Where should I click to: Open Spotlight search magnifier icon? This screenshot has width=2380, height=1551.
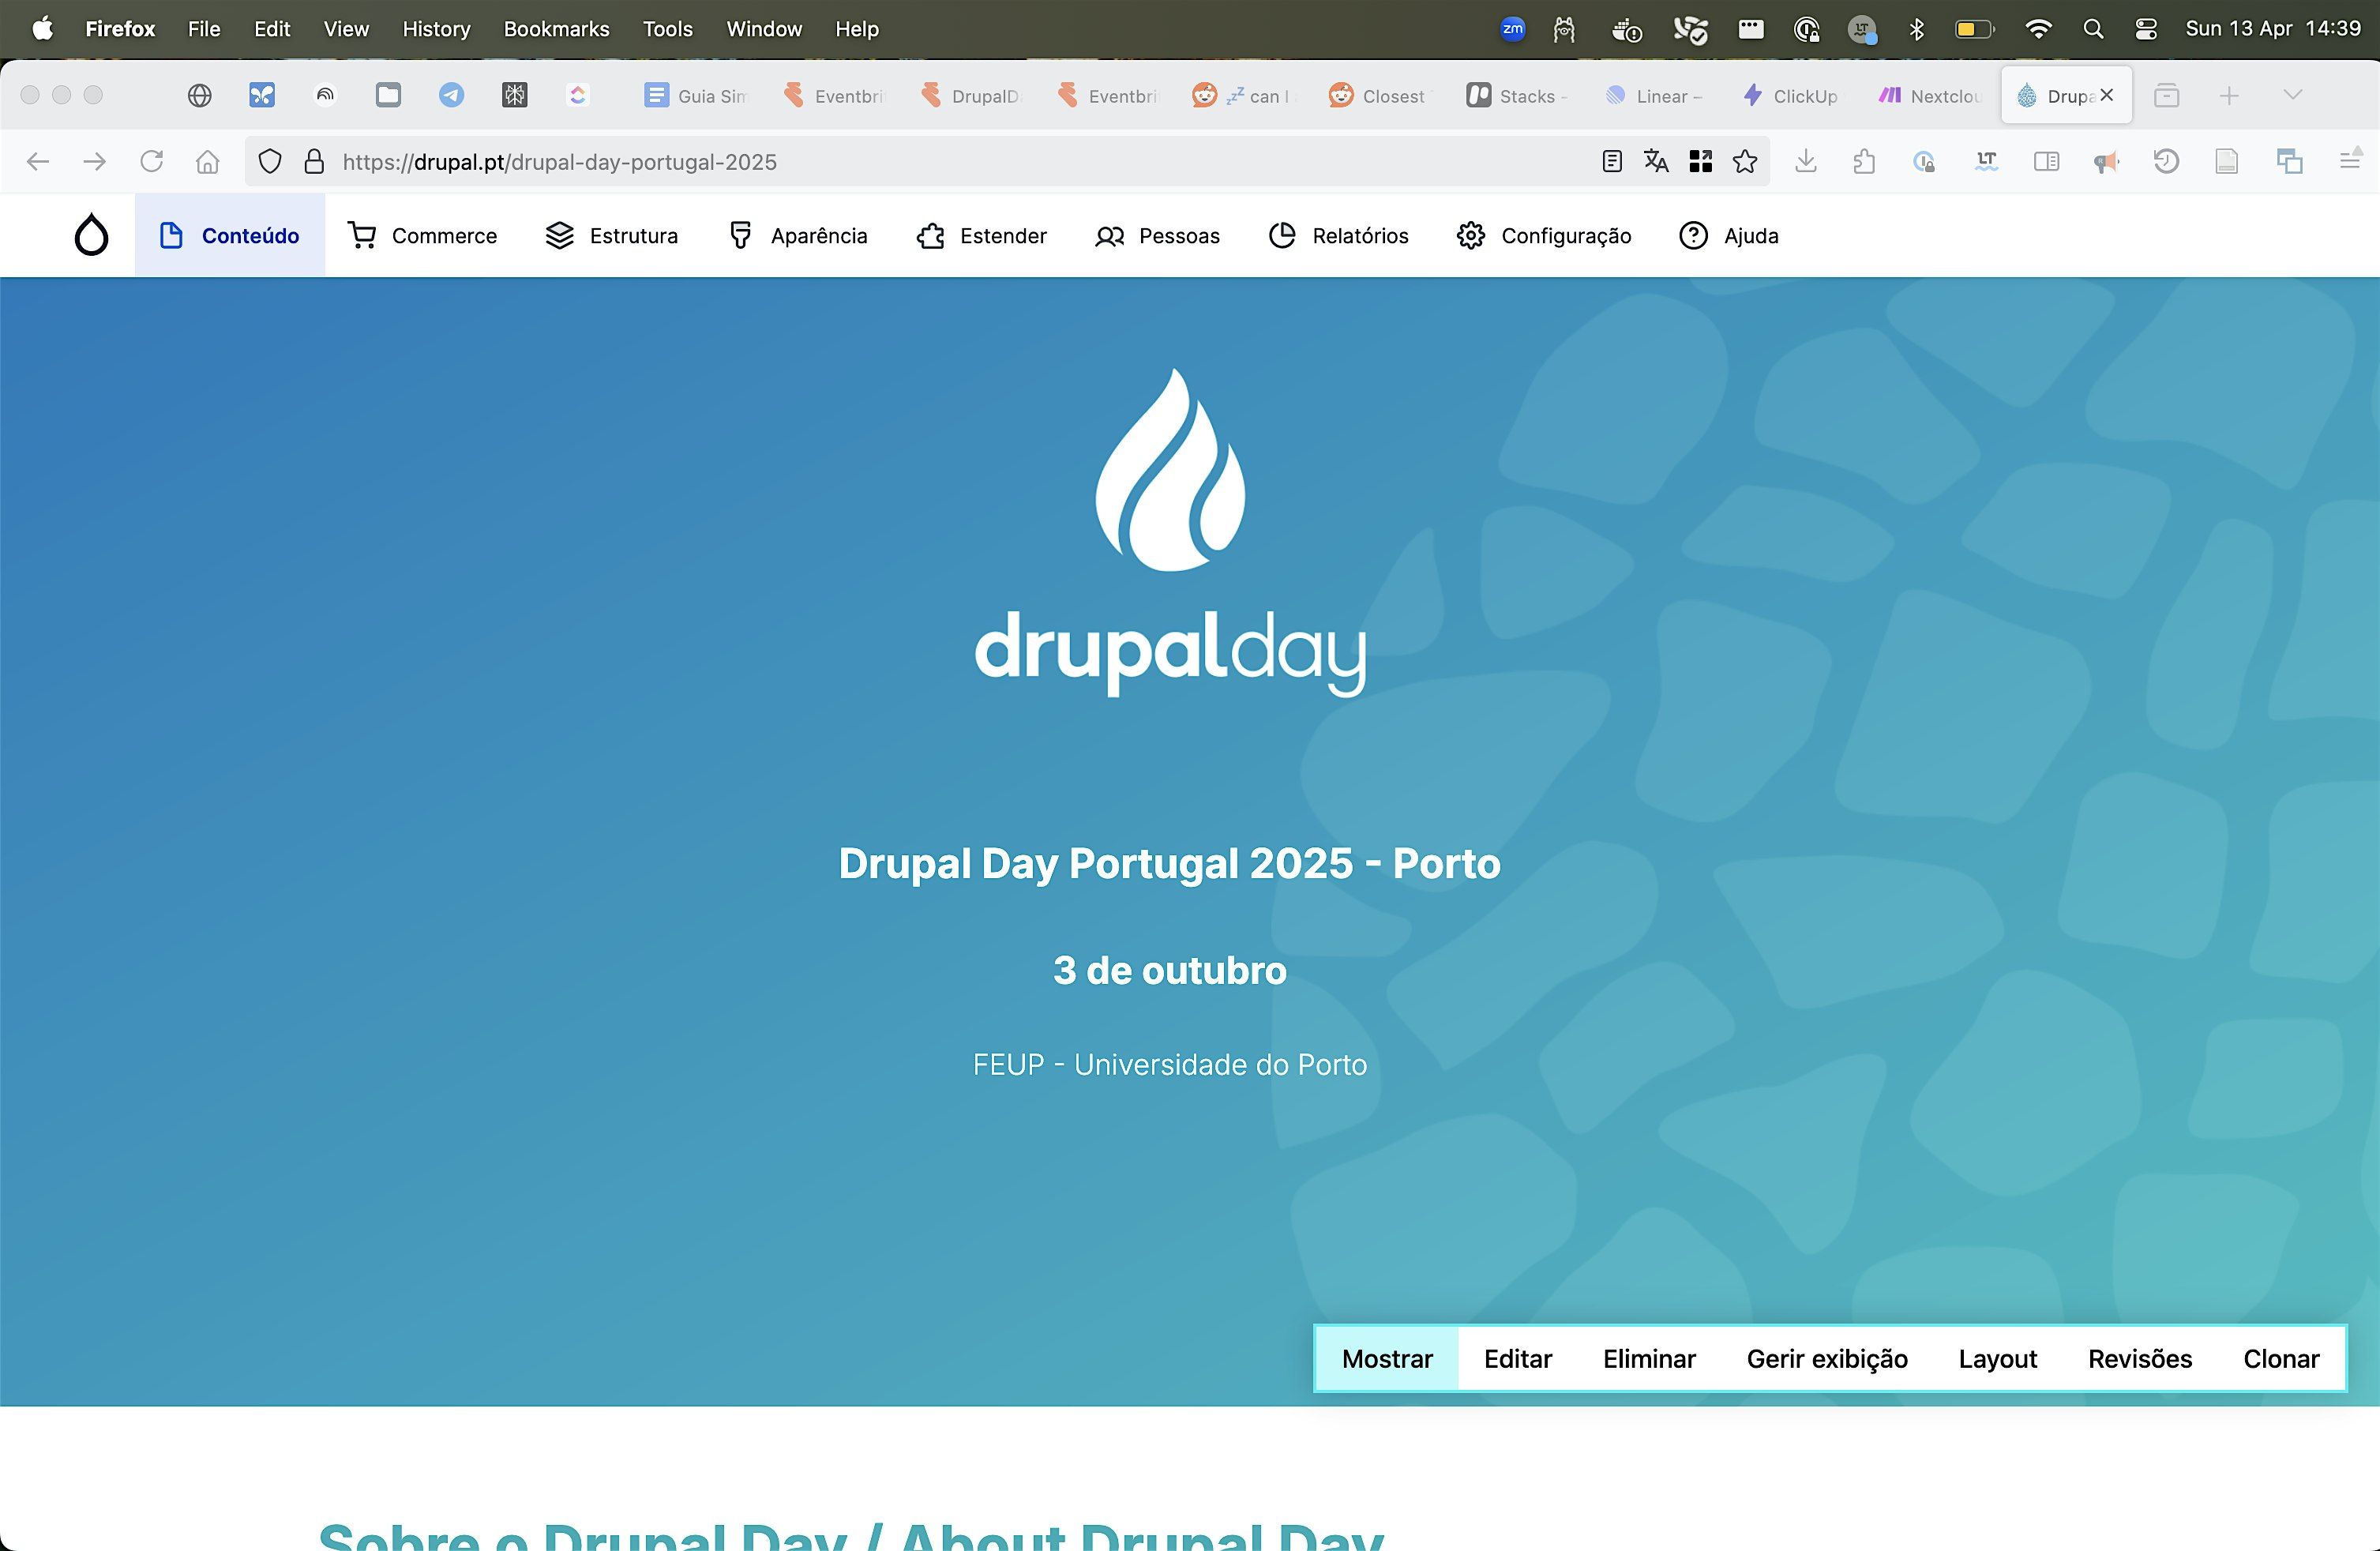coord(2093,29)
